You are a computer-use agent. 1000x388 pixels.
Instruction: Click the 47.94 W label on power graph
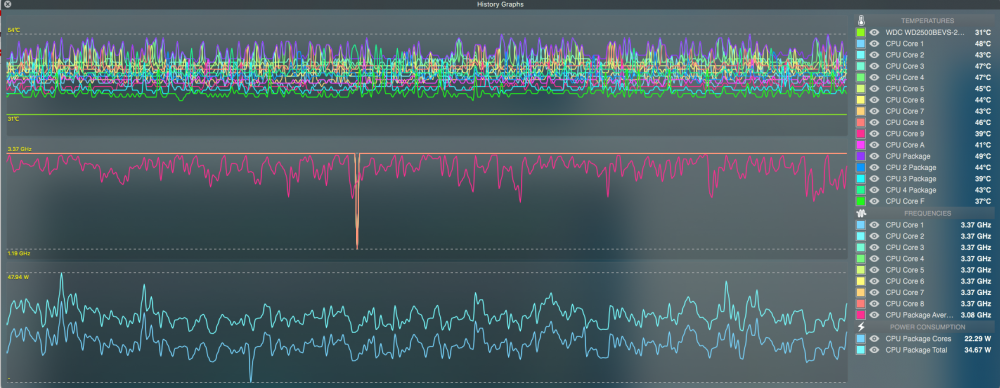18,278
